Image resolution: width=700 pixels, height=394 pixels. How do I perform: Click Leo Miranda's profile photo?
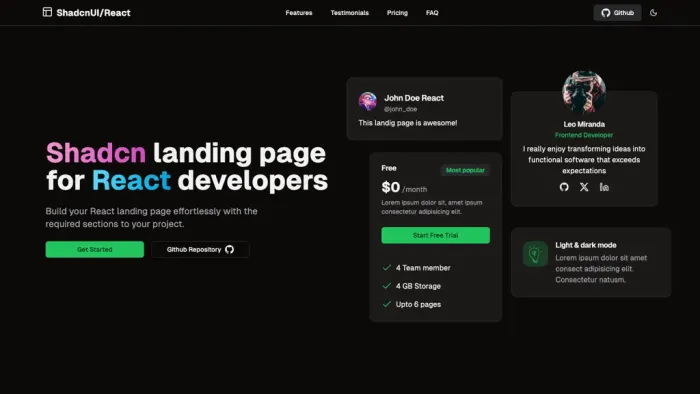point(584,92)
